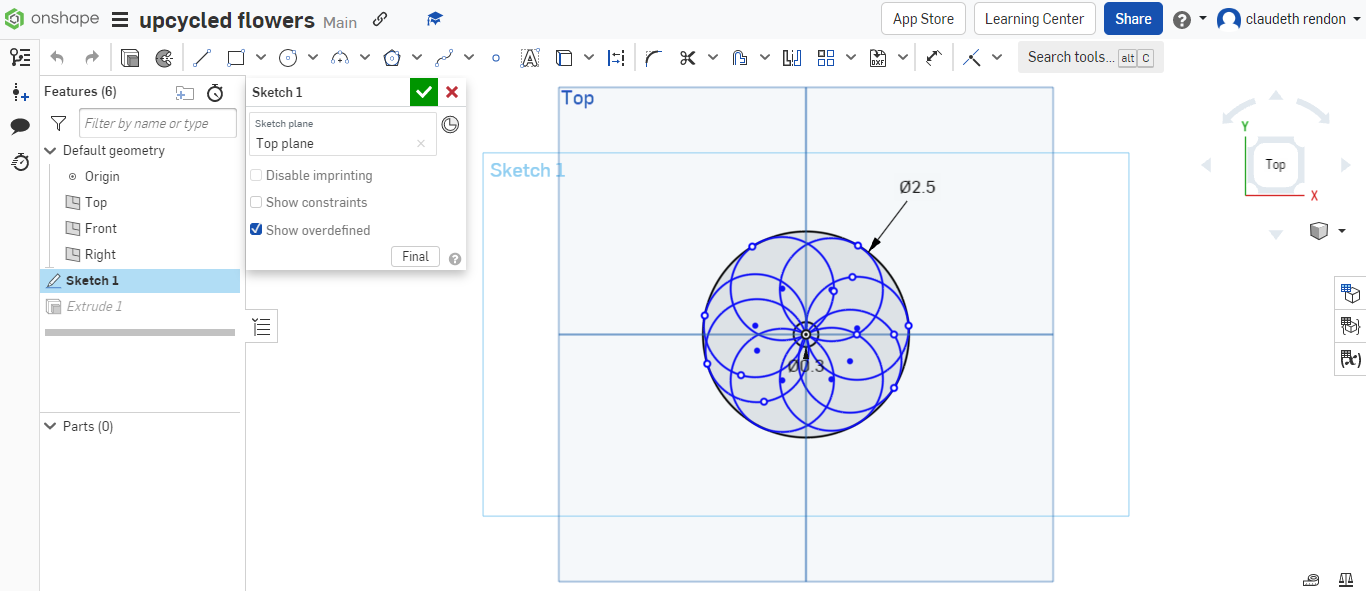This screenshot has width=1366, height=591.
Task: Open claudeth rendon user menu
Action: click(x=1288, y=19)
